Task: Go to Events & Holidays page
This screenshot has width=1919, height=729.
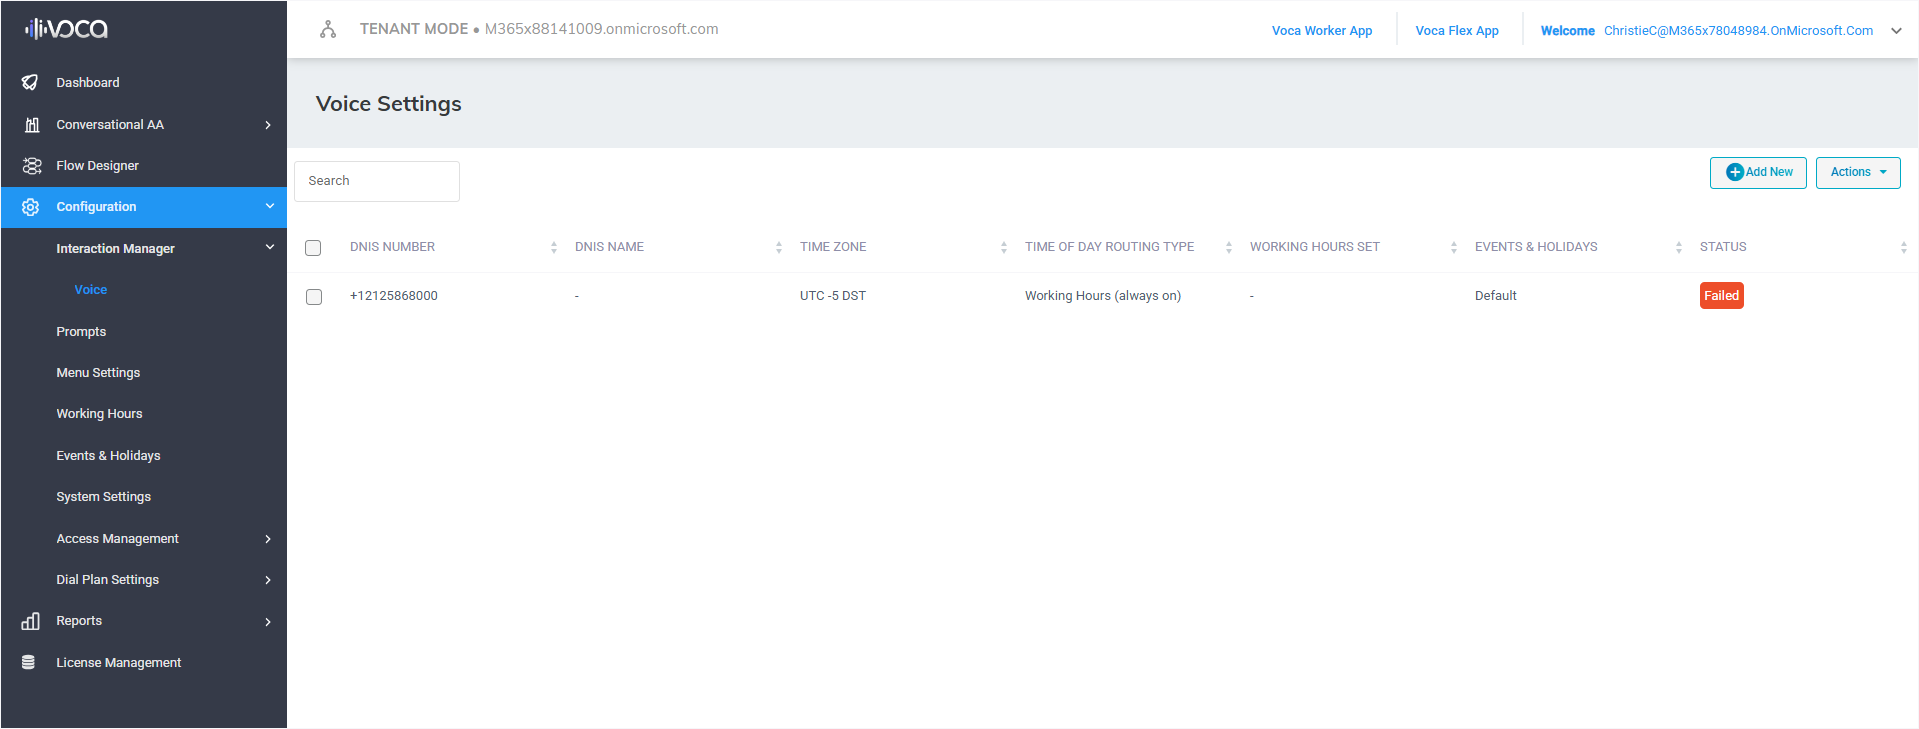Action: pyautogui.click(x=108, y=456)
